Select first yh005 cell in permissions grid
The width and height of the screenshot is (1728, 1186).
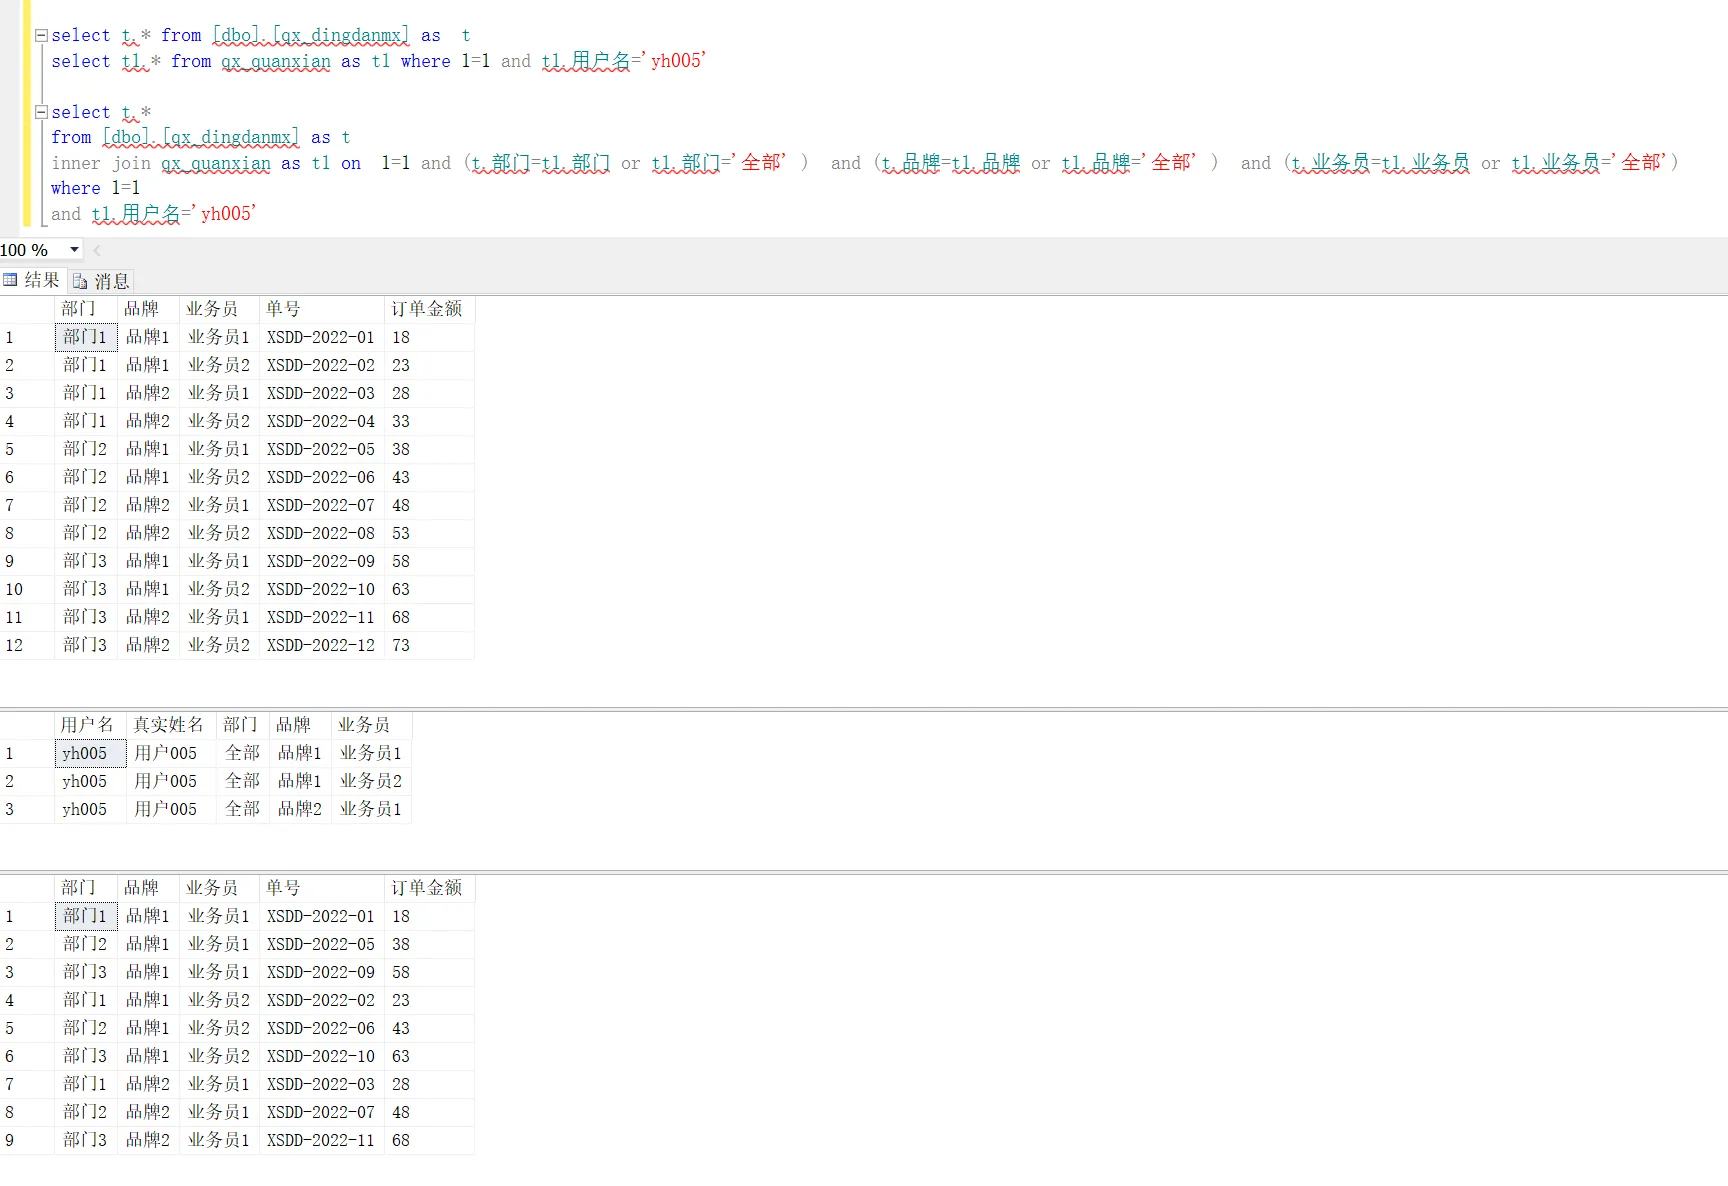(85, 753)
